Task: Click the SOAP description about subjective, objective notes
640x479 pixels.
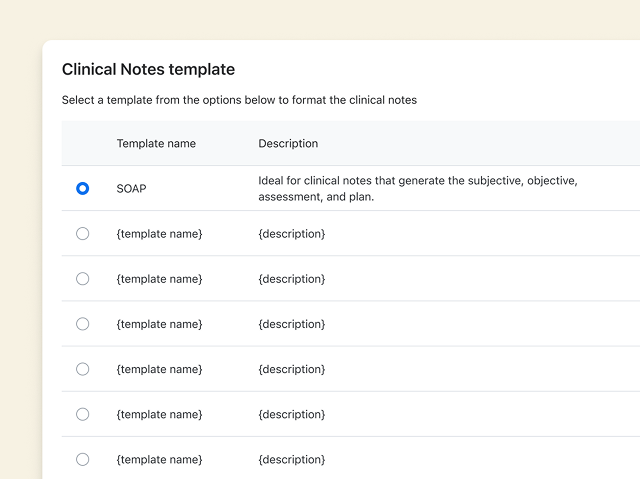Action: pyautogui.click(x=418, y=188)
